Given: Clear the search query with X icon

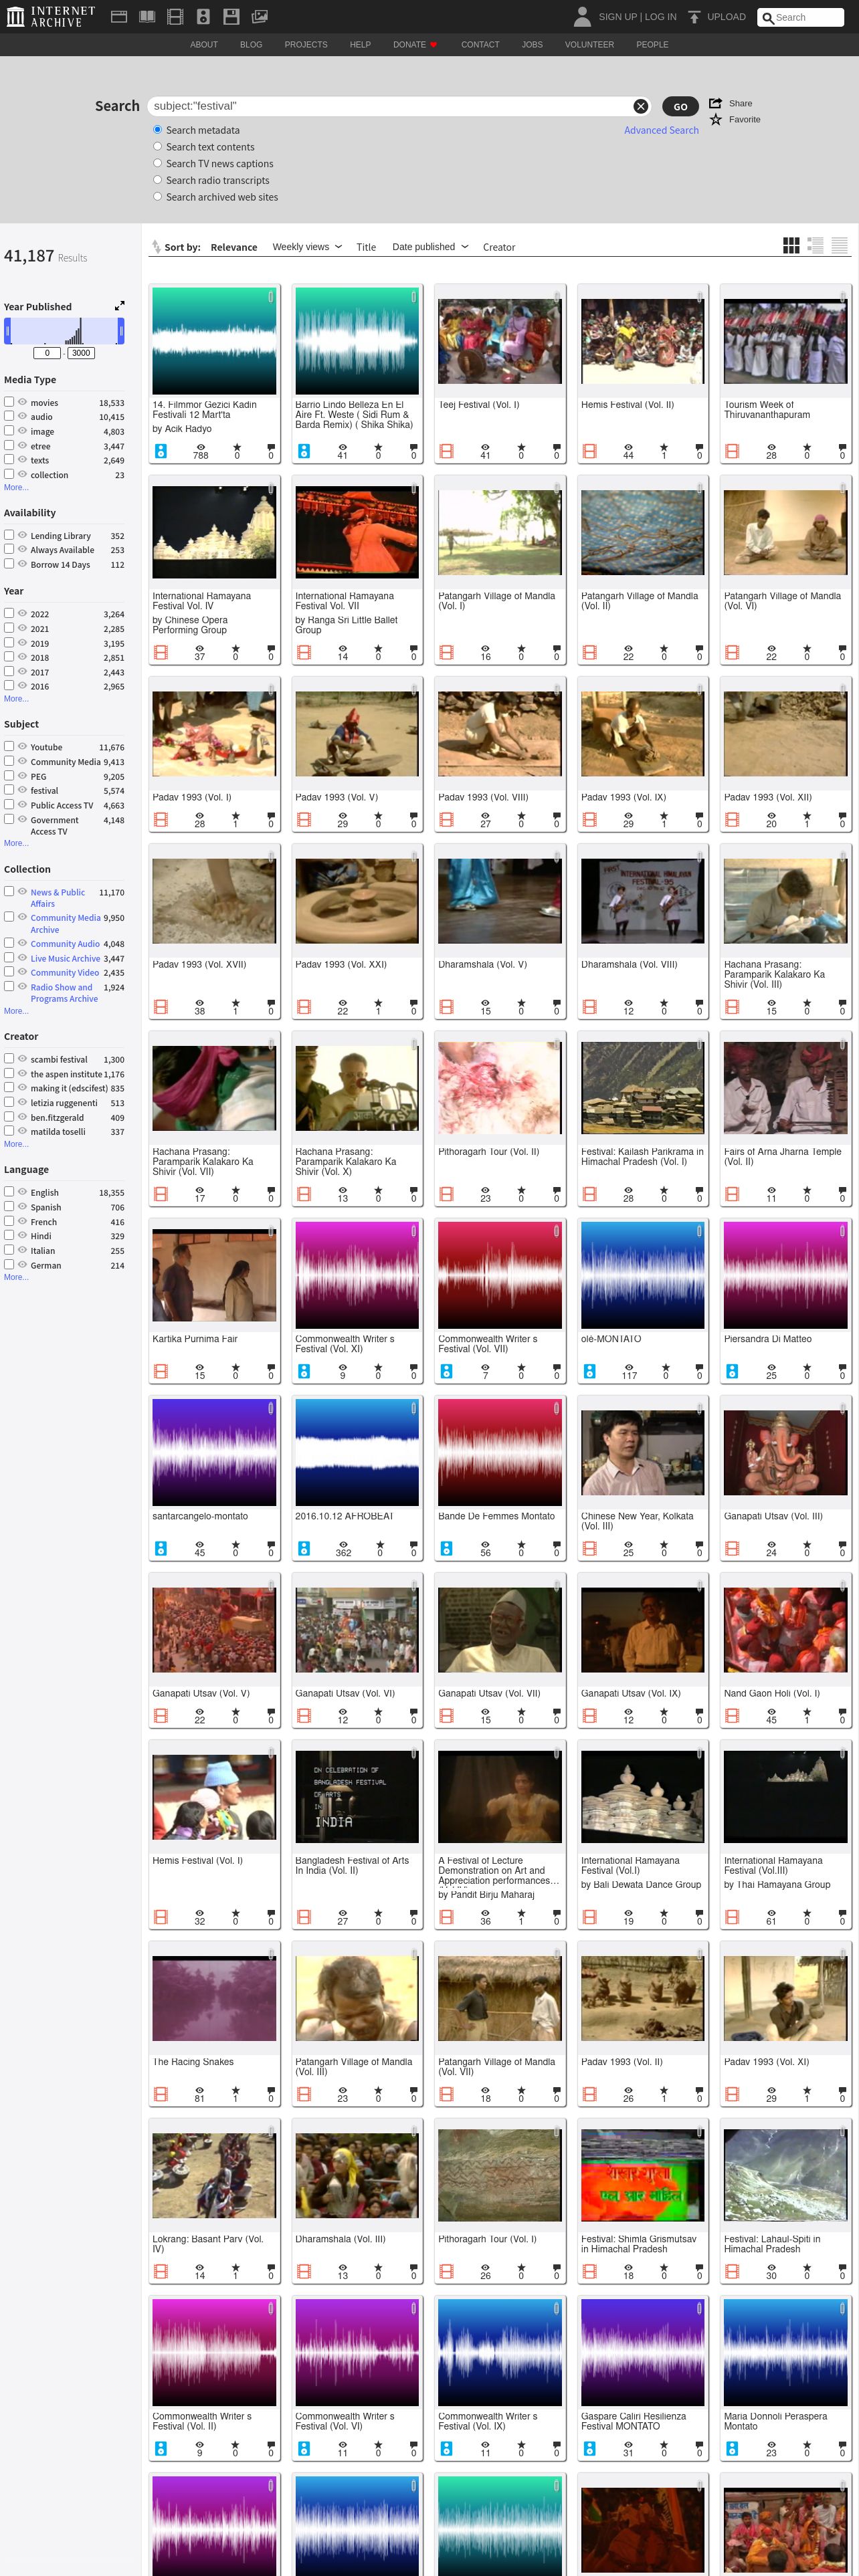Looking at the screenshot, I should 641,106.
